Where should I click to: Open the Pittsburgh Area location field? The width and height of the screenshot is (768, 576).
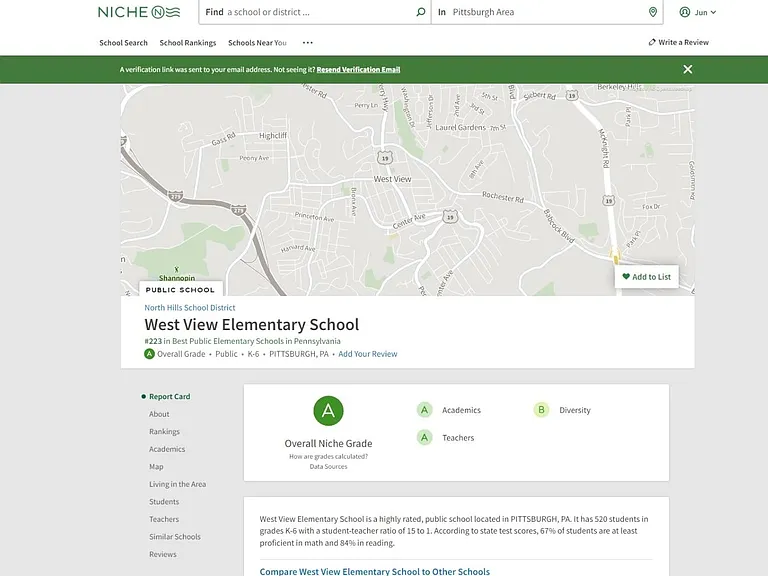tap(547, 12)
